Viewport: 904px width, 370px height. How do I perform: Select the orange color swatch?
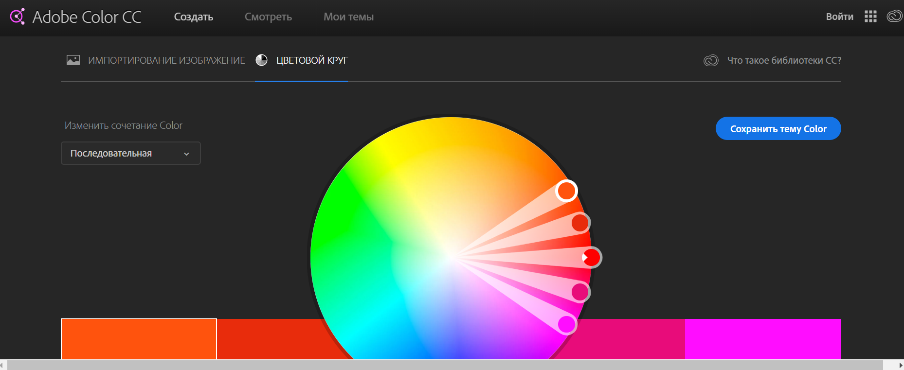point(139,339)
